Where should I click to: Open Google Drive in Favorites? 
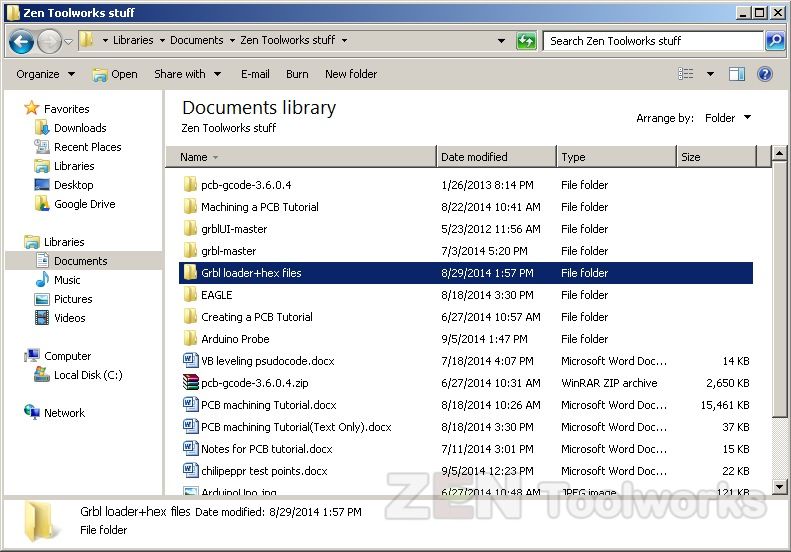point(84,204)
